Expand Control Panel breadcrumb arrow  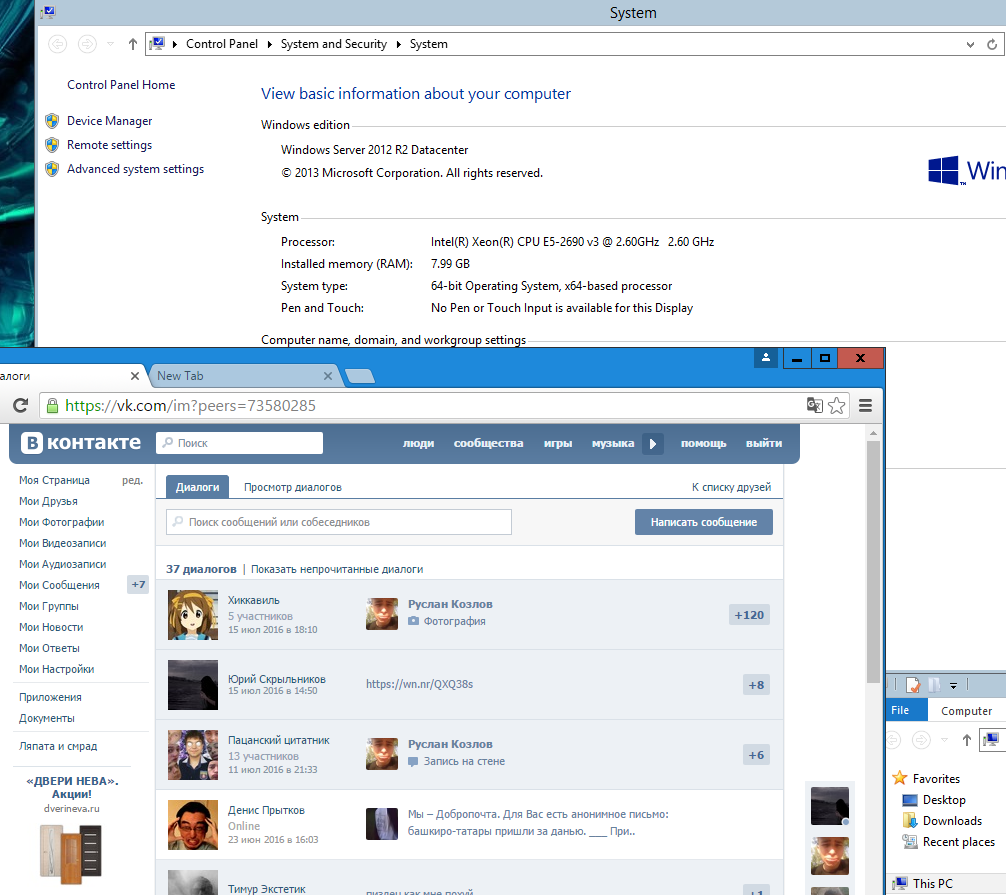(269, 44)
